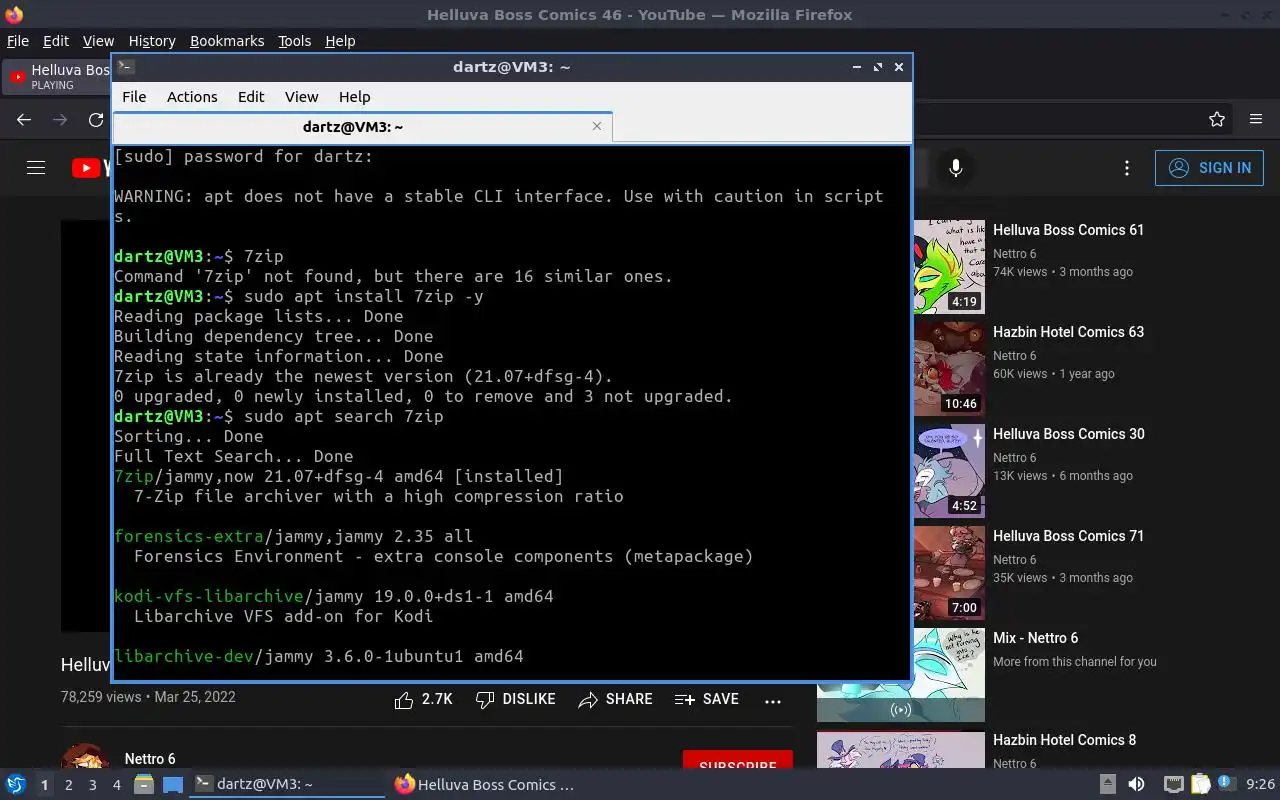Viewport: 1280px width, 800px height.
Task: Select the Helluva Boss YouTube browser tab
Action: pos(58,77)
